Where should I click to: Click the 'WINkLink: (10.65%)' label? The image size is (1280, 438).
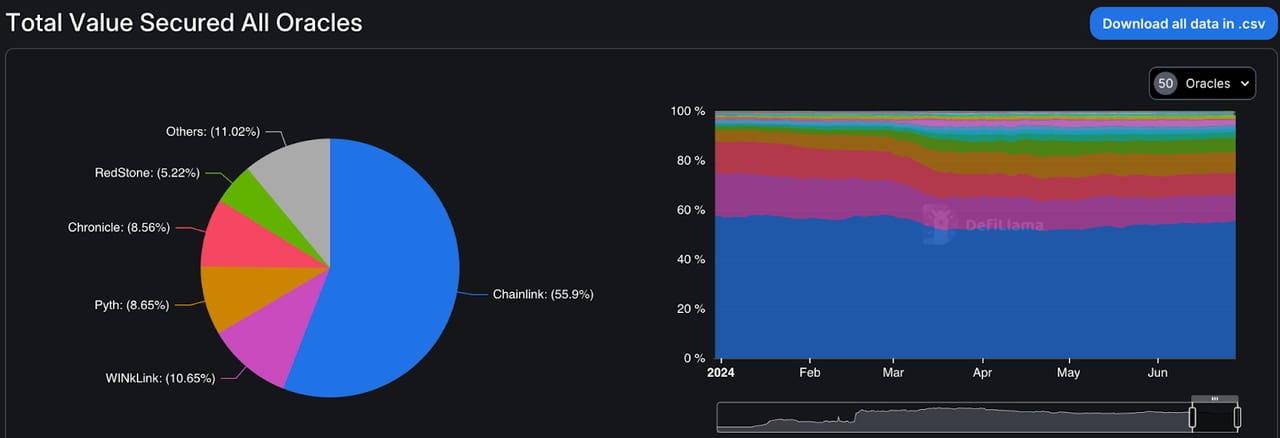pyautogui.click(x=160, y=378)
